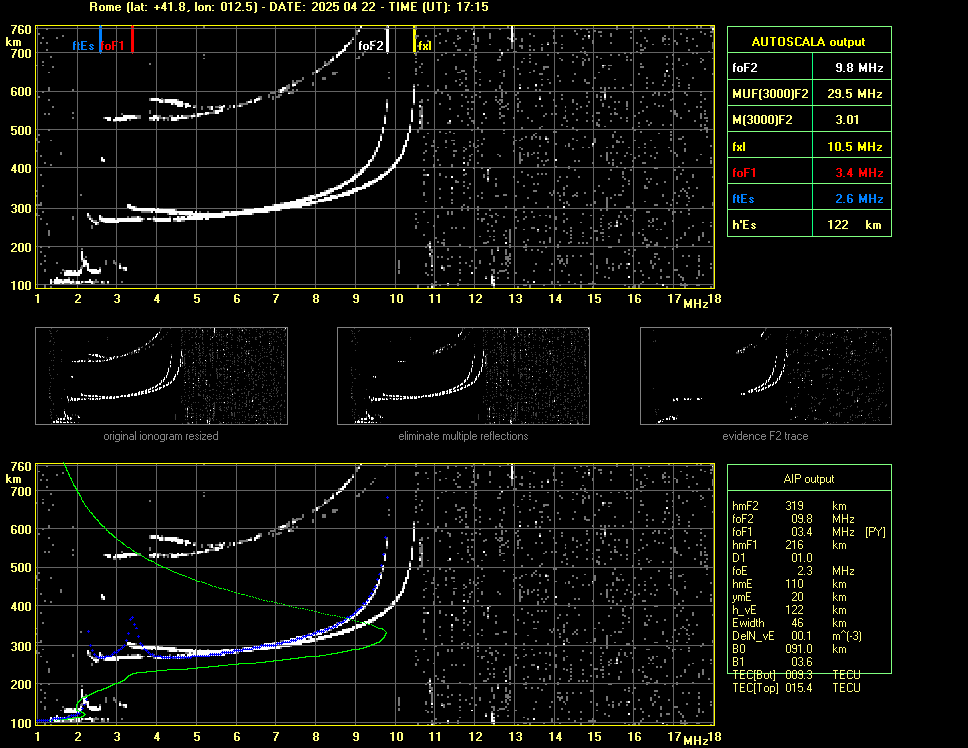Click the 'evidence F2 trace' caption
Image resolution: width=968 pixels, height=748 pixels.
[x=766, y=436]
